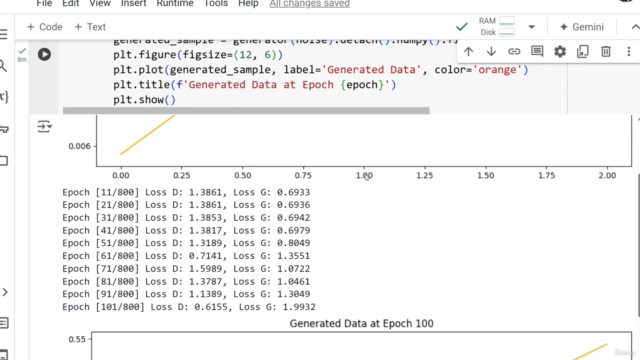This screenshot has width=640, height=360.
Task: Mirror cell in tab icon
Action: [583, 51]
